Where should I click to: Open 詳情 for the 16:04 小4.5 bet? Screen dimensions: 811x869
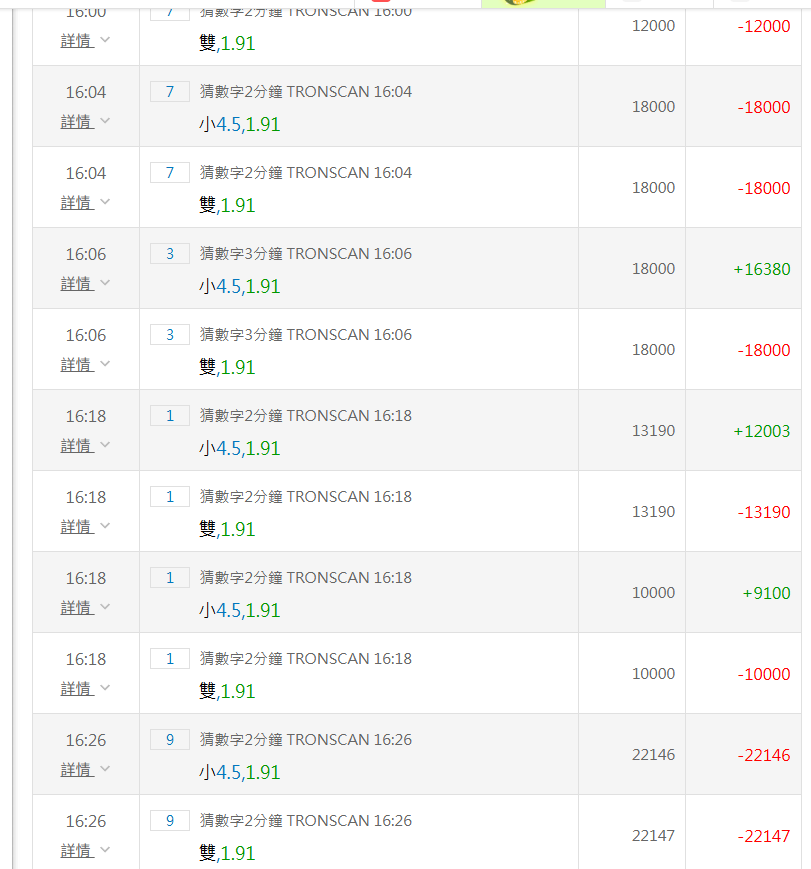(x=76, y=121)
